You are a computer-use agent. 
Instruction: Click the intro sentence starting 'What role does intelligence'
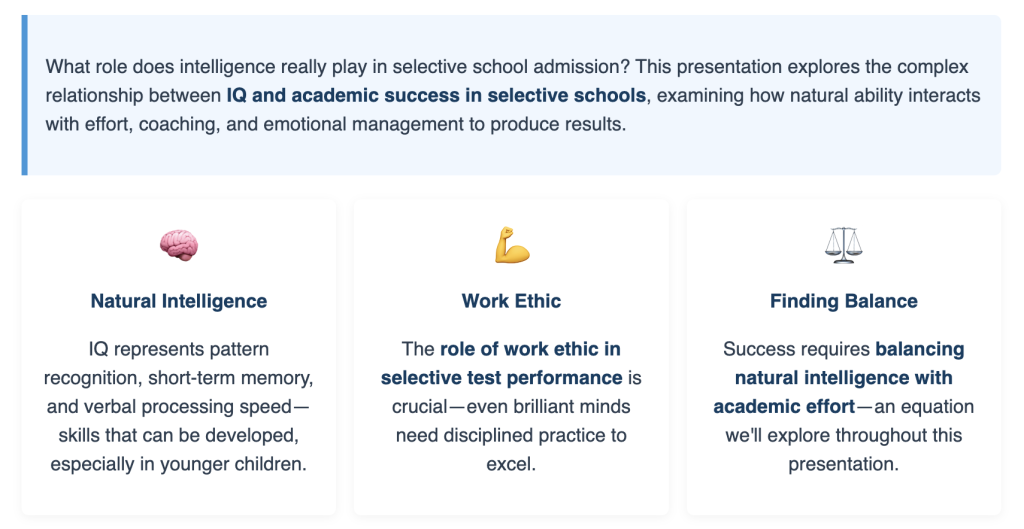[x=338, y=67]
